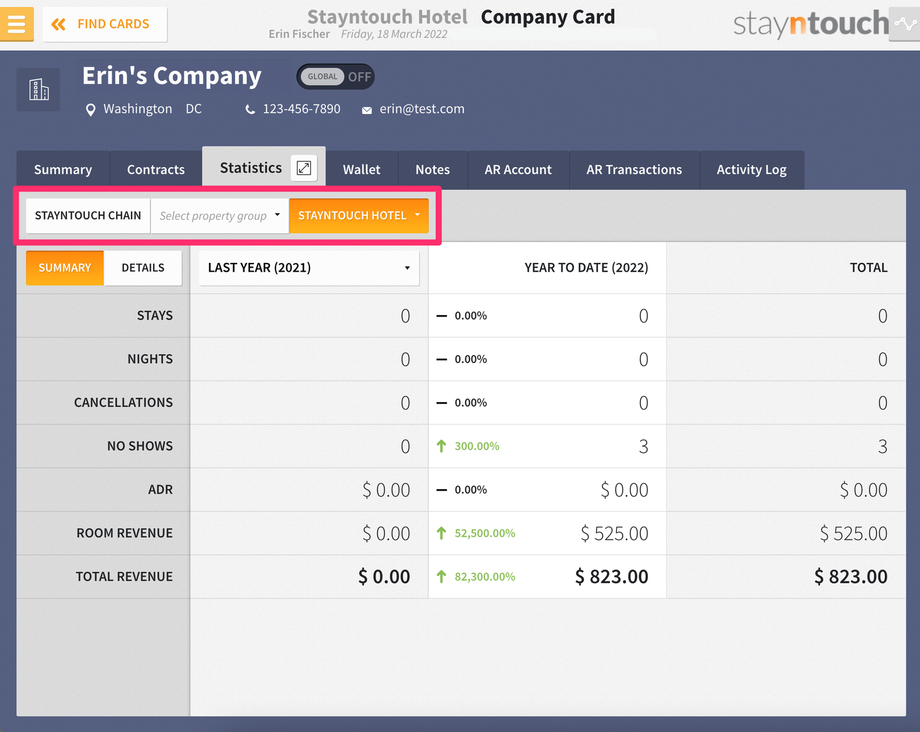Click the Total column $ 823.00 value
Viewport: 920px width, 732px height.
[851, 577]
